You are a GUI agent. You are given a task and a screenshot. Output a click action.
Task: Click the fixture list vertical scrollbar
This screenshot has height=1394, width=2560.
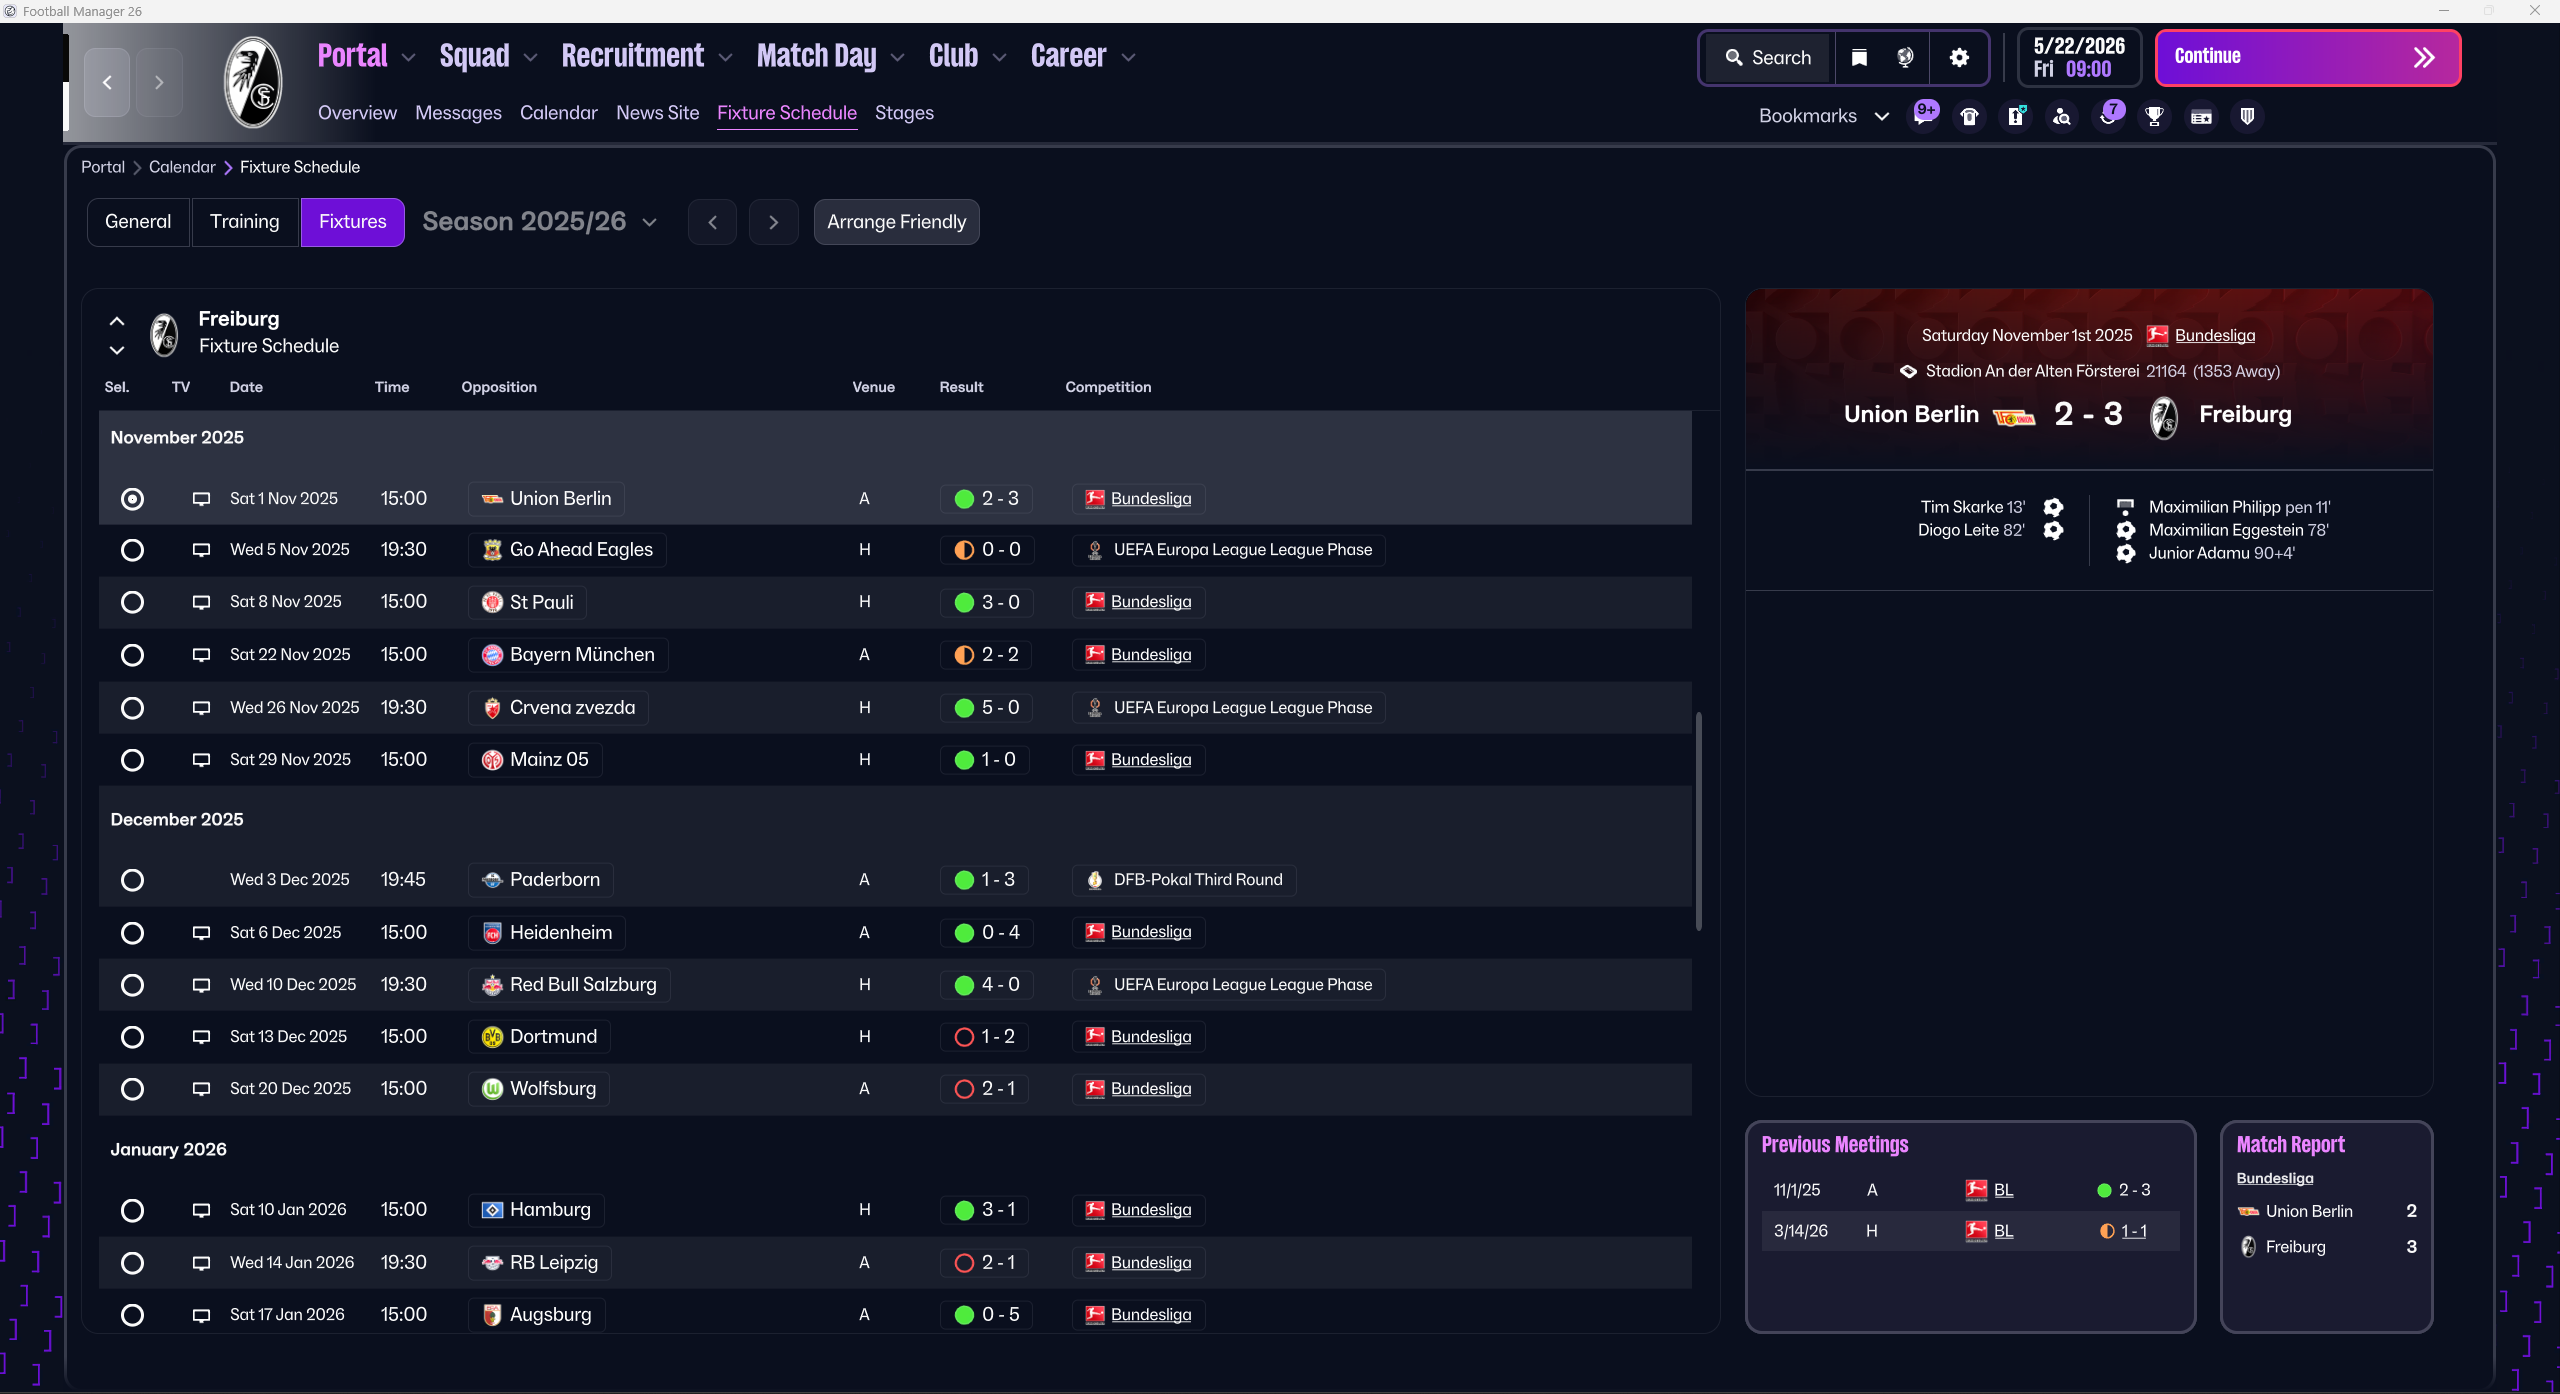pos(1698,820)
